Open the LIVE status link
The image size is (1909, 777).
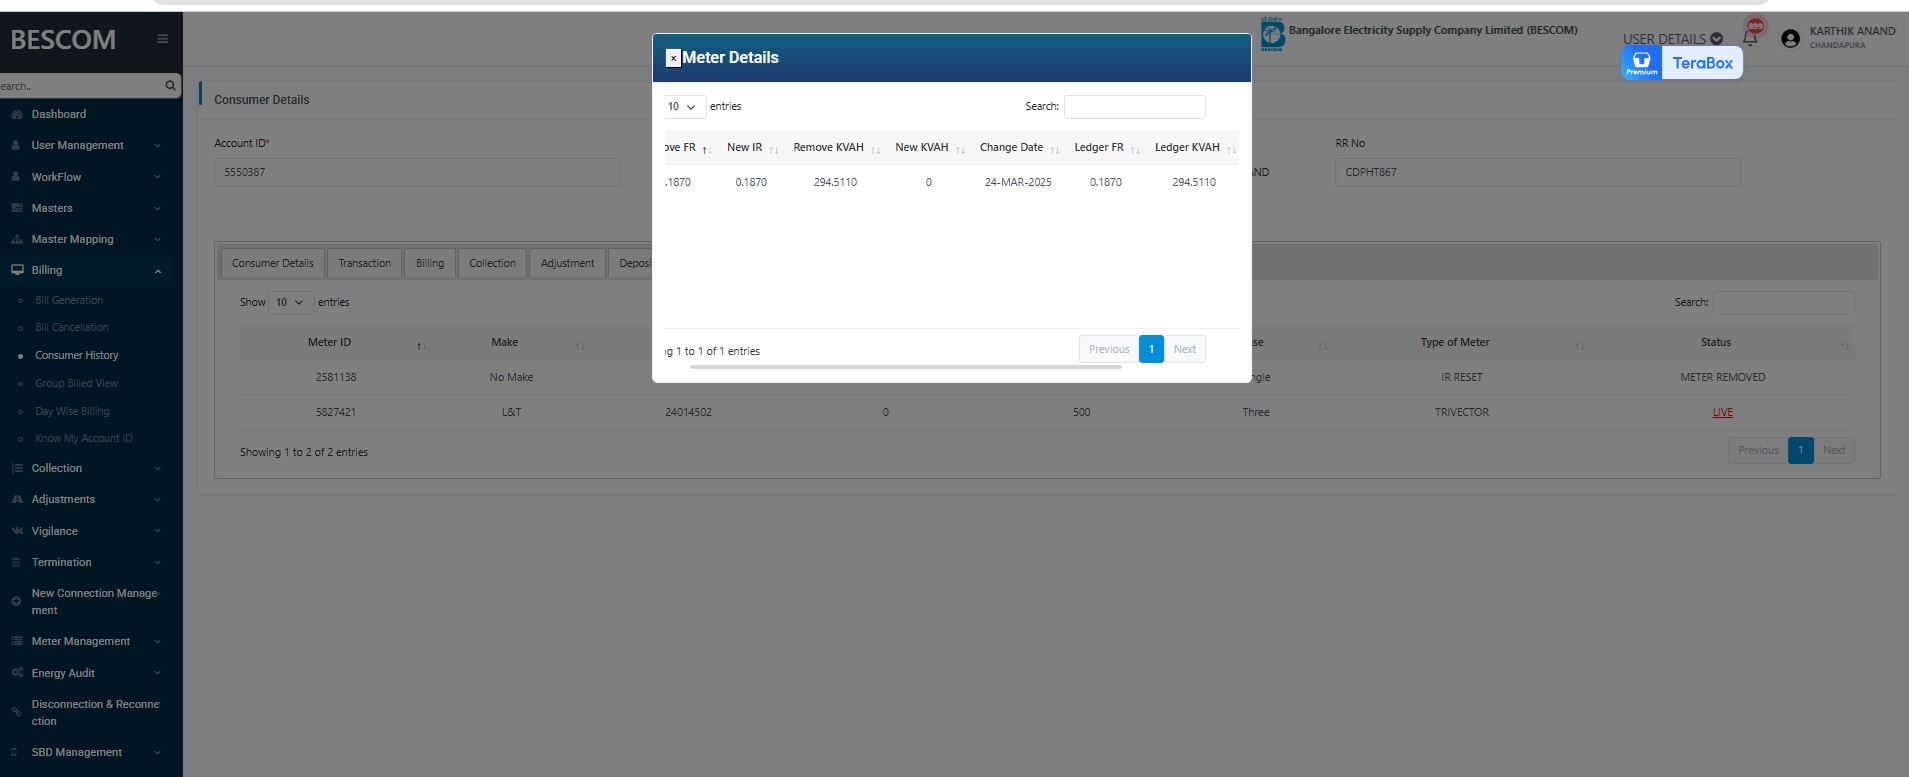pyautogui.click(x=1722, y=412)
